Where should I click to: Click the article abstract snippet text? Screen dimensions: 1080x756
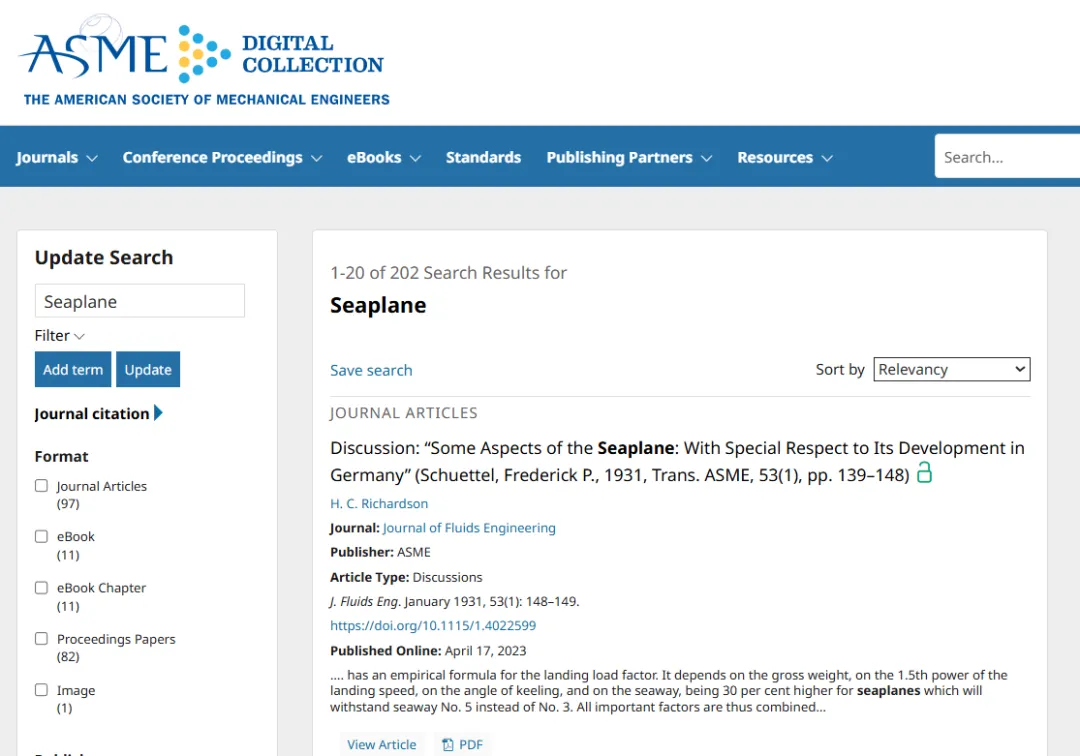669,691
